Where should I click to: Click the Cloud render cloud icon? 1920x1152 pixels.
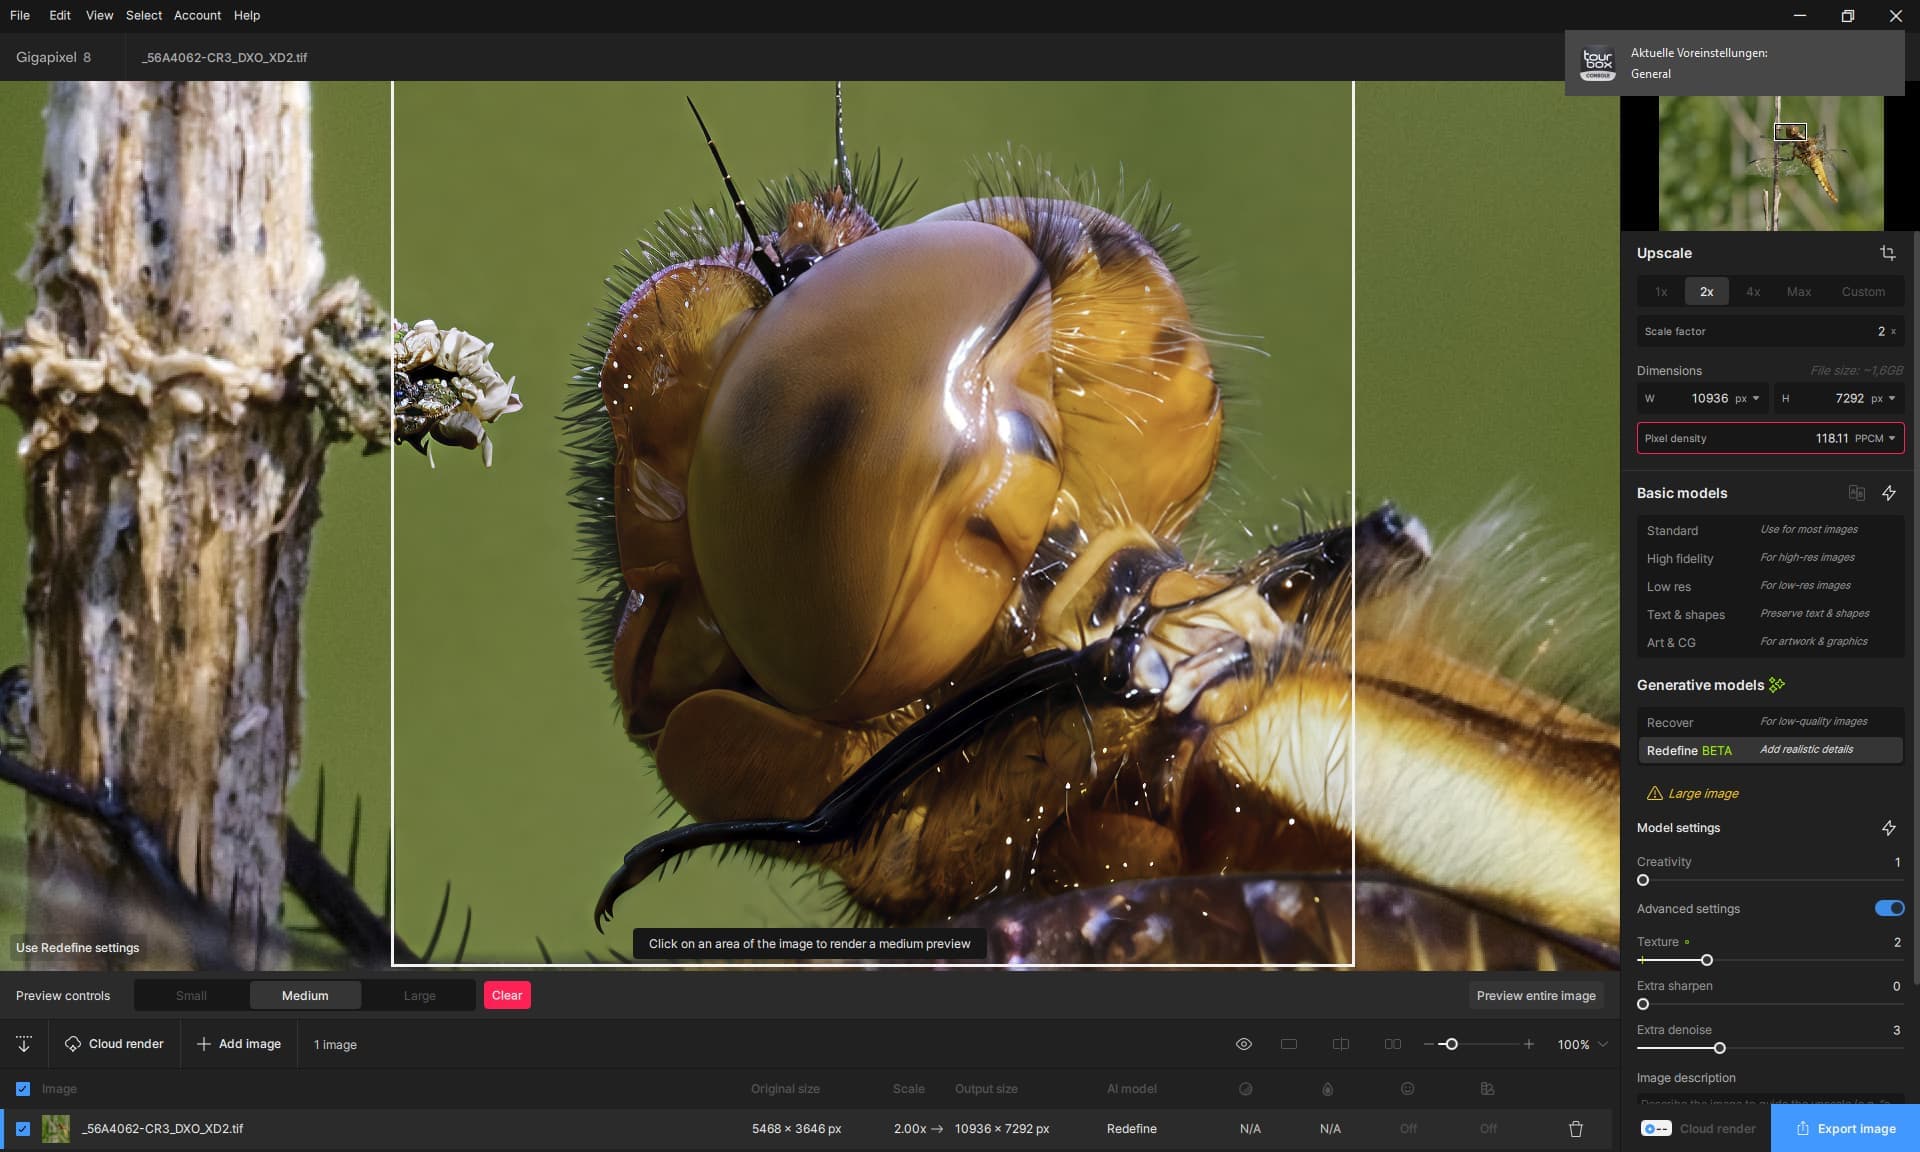pos(73,1044)
